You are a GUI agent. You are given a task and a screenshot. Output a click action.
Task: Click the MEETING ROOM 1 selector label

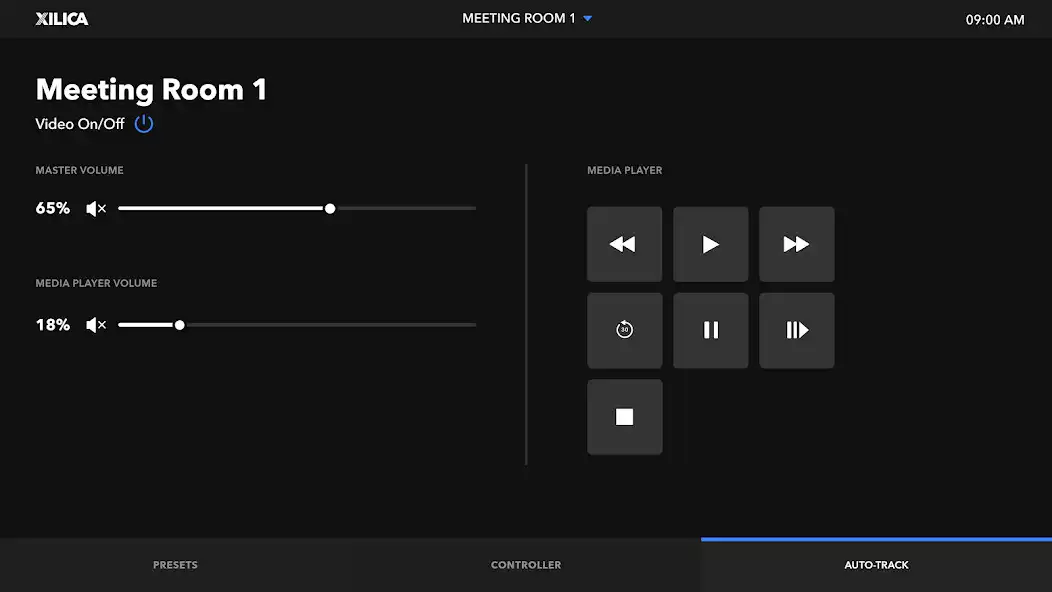pos(519,19)
